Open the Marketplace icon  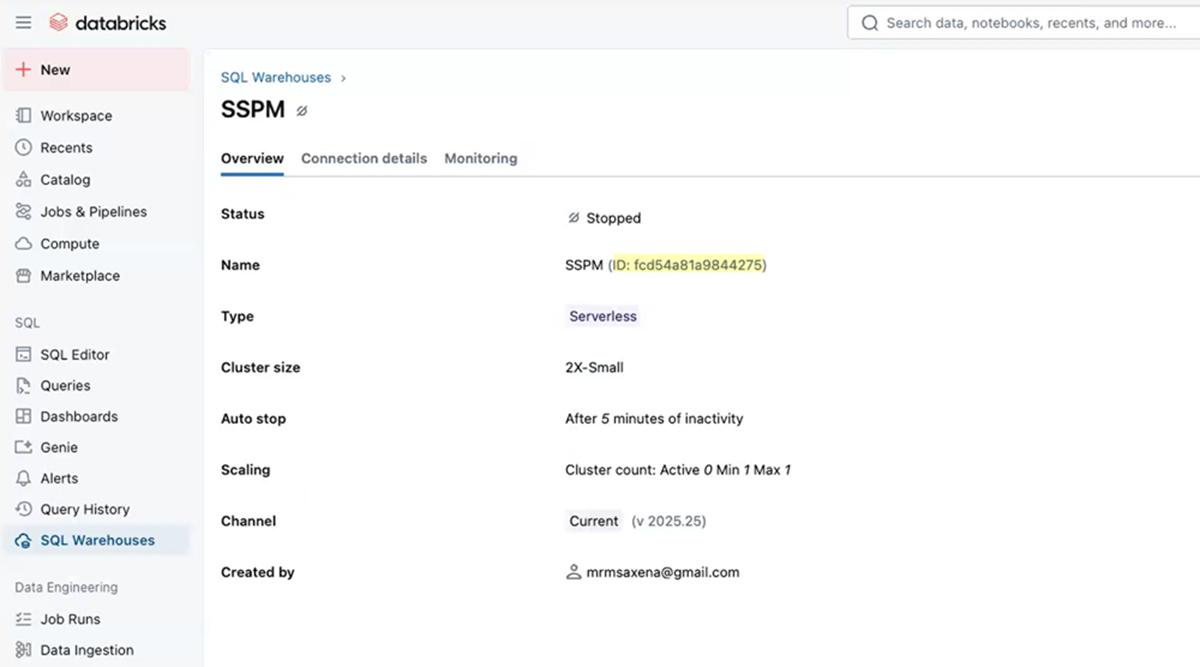pyautogui.click(x=24, y=276)
